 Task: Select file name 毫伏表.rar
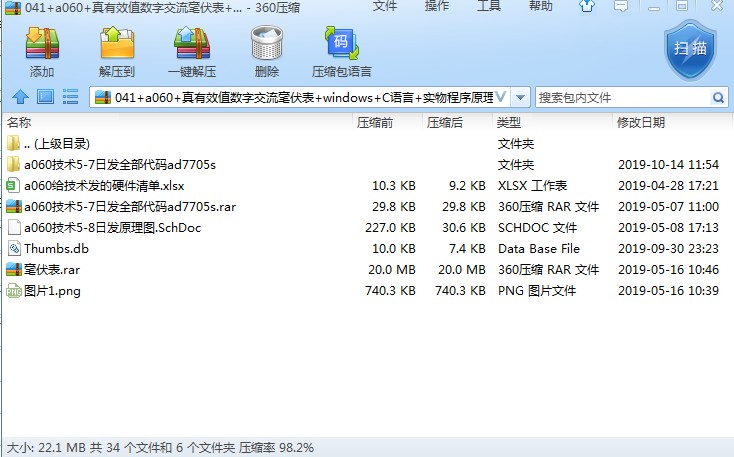pyautogui.click(x=52, y=270)
